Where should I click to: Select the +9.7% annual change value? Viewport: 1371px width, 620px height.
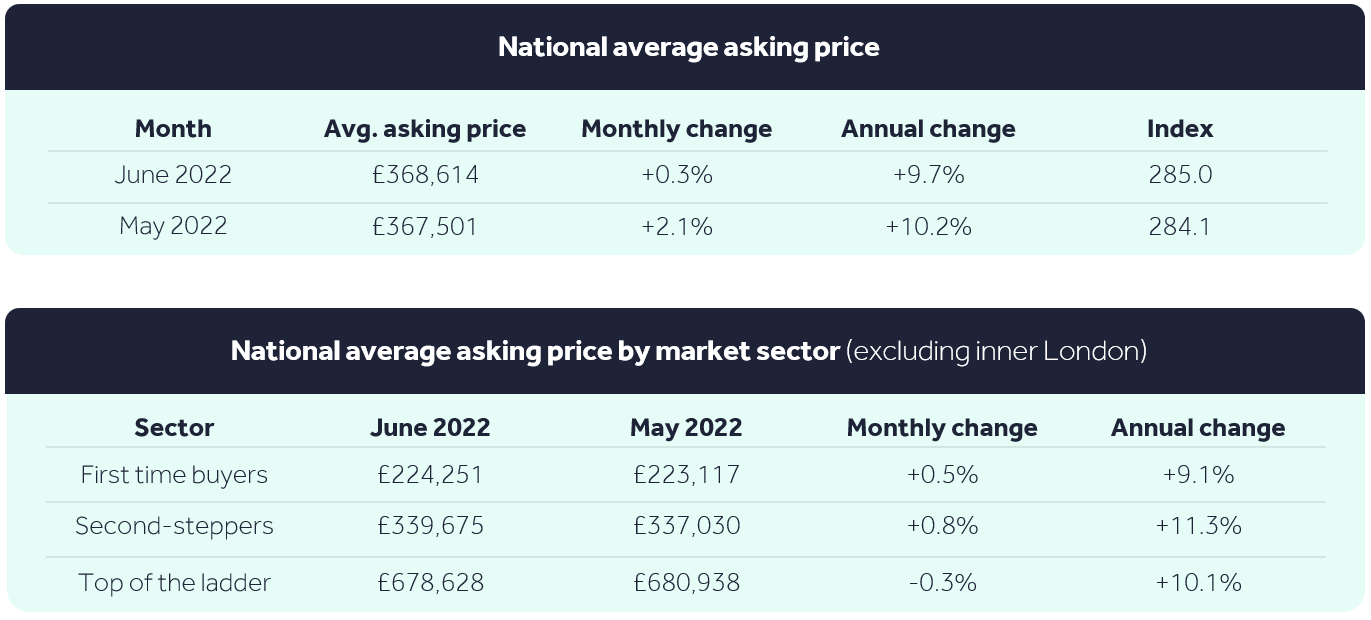[x=928, y=175]
